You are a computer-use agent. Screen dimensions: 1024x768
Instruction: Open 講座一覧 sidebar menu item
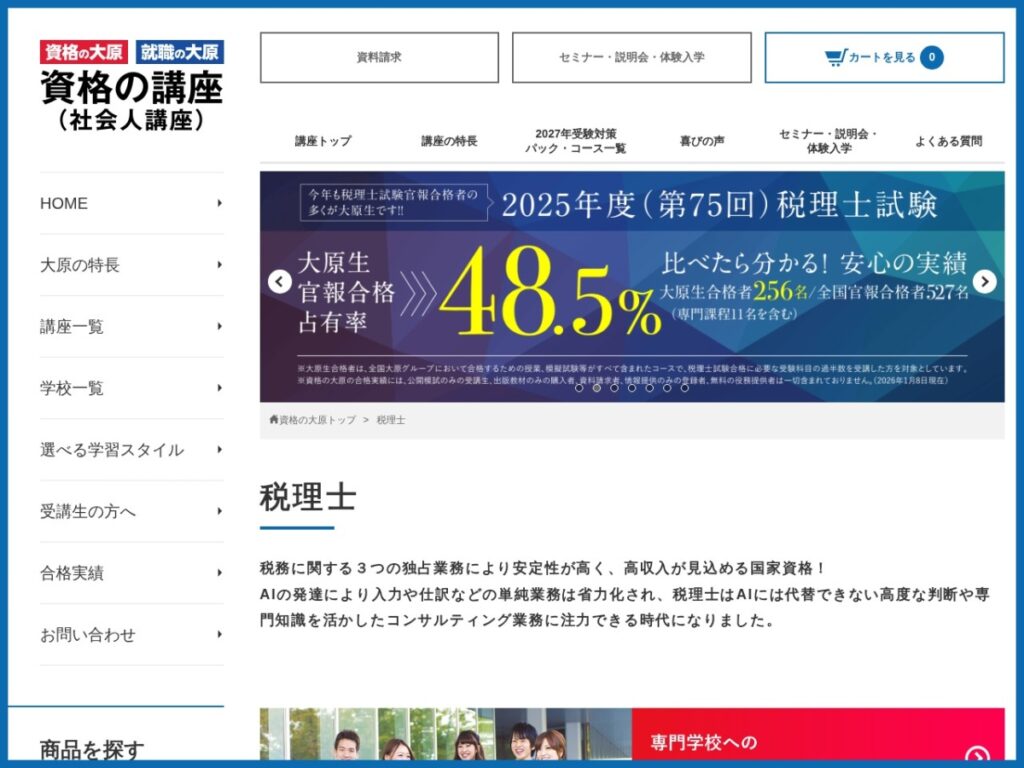[x=132, y=326]
